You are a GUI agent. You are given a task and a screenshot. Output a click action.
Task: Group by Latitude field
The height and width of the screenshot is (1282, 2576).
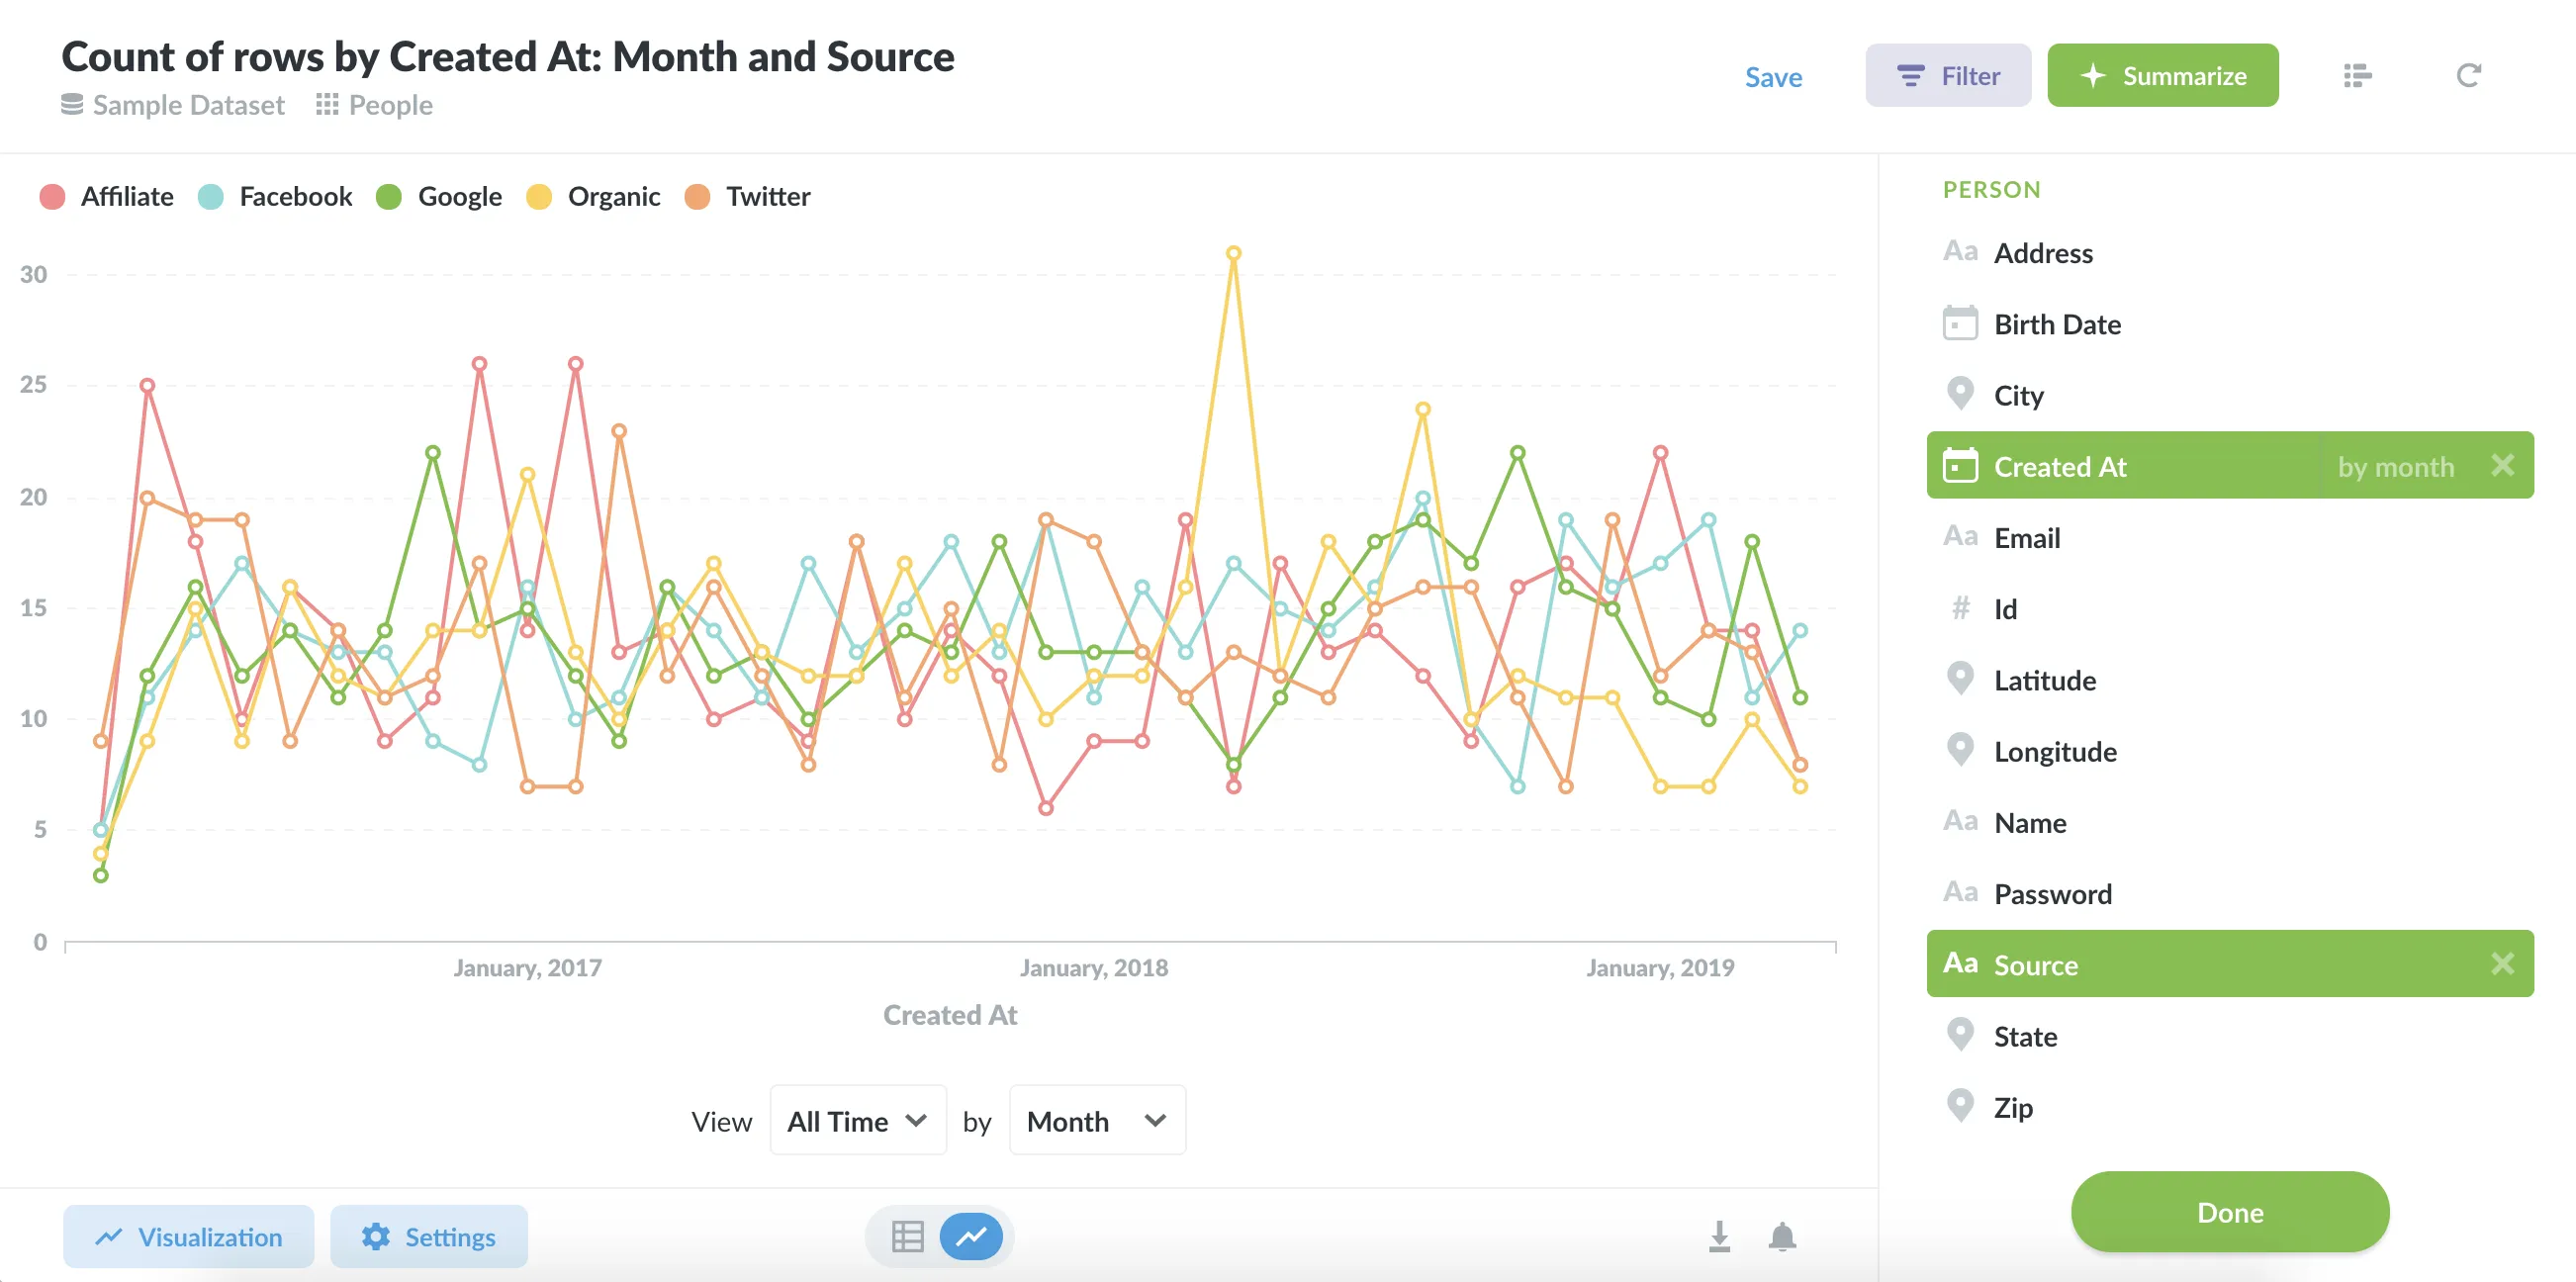tap(2230, 680)
